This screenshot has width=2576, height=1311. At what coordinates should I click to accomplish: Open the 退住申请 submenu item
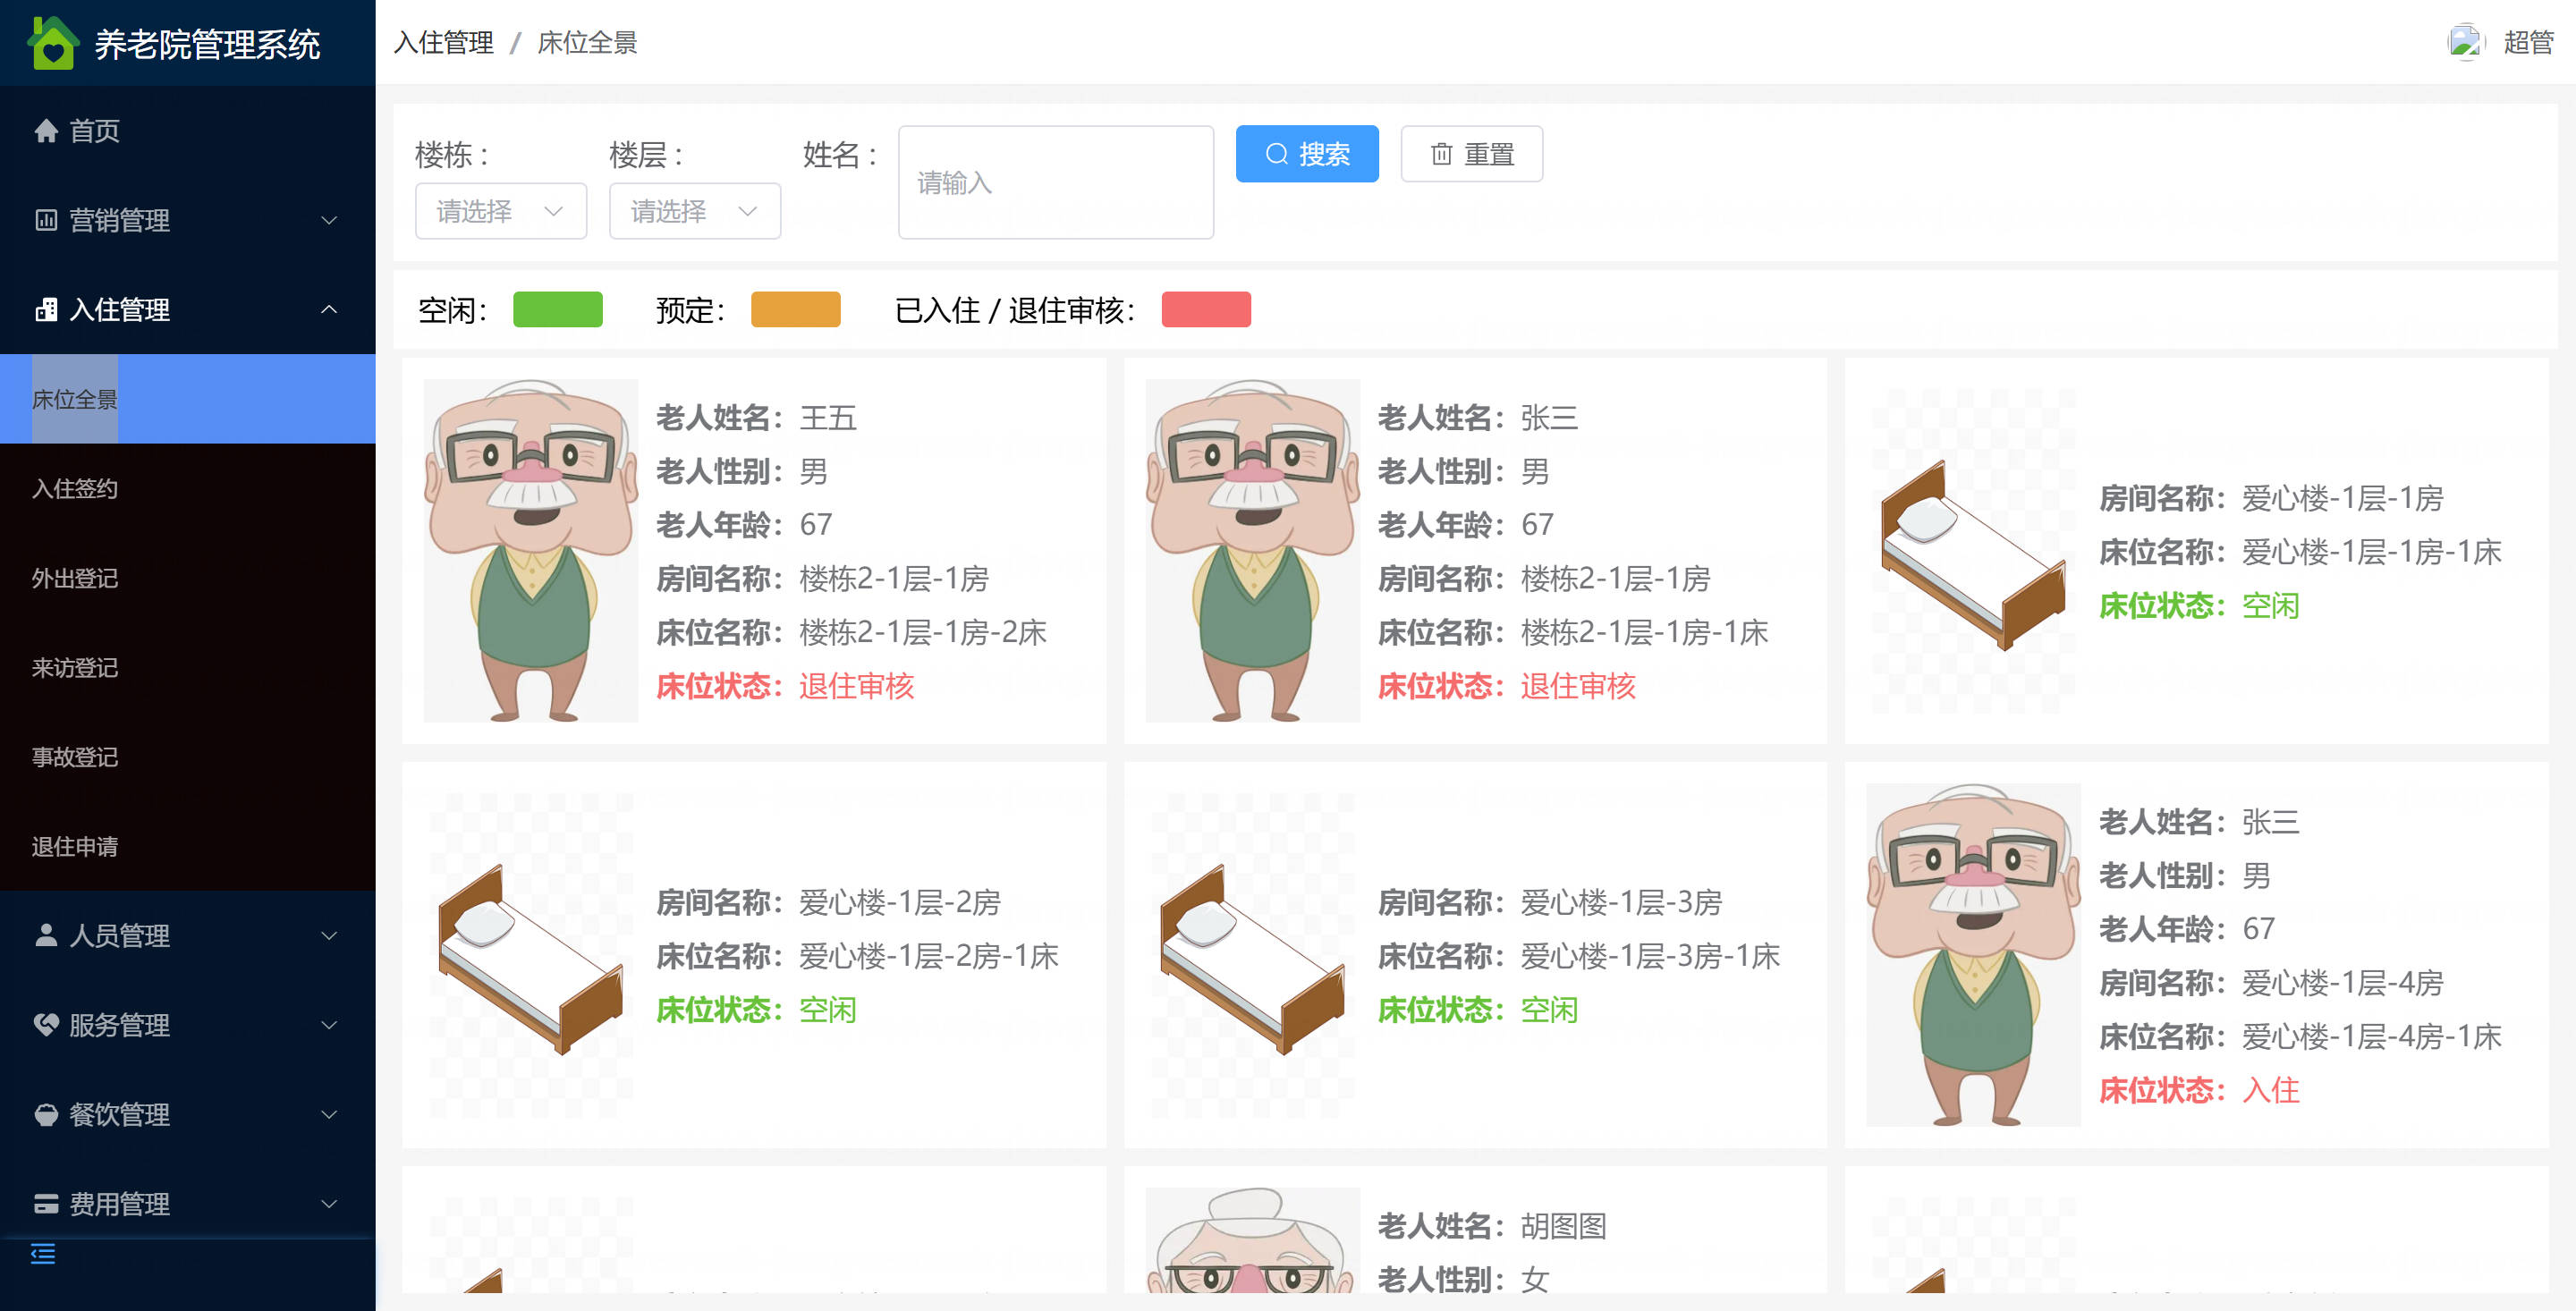point(188,846)
